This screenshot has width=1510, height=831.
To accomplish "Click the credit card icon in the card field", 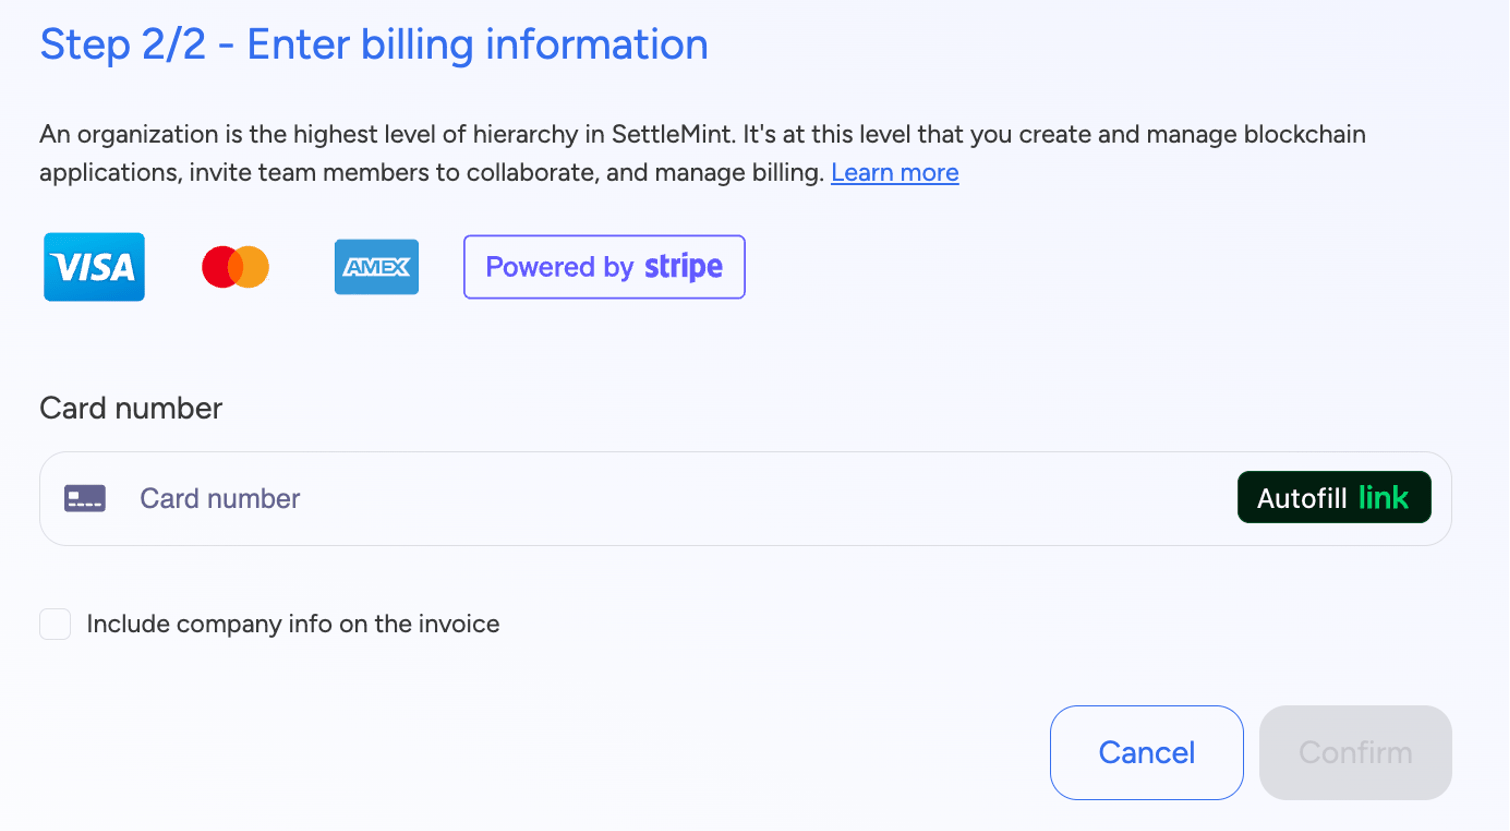I will [x=87, y=497].
